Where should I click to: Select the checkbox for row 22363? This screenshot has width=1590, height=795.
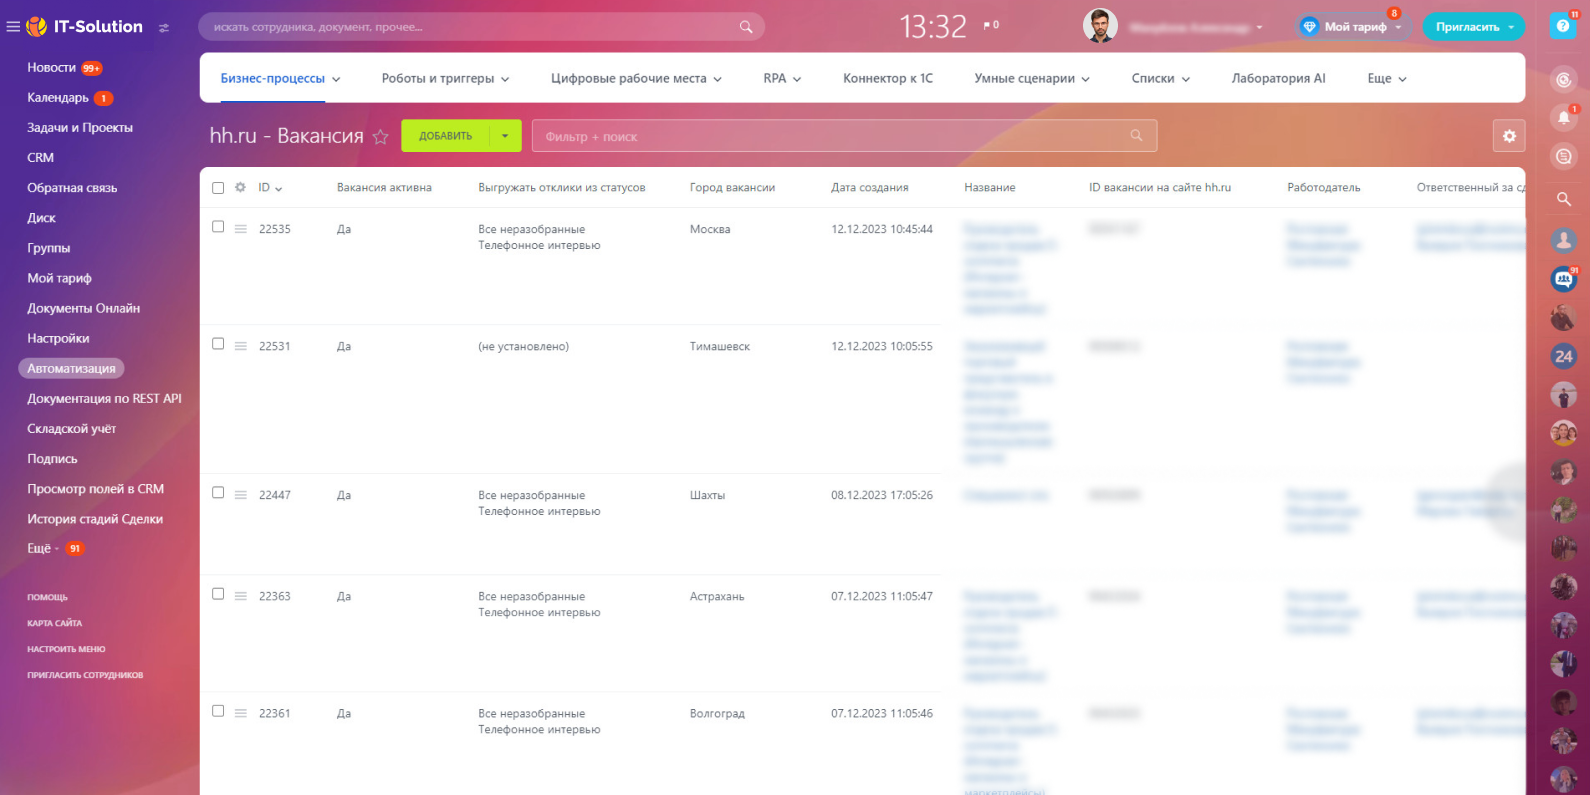coord(218,594)
